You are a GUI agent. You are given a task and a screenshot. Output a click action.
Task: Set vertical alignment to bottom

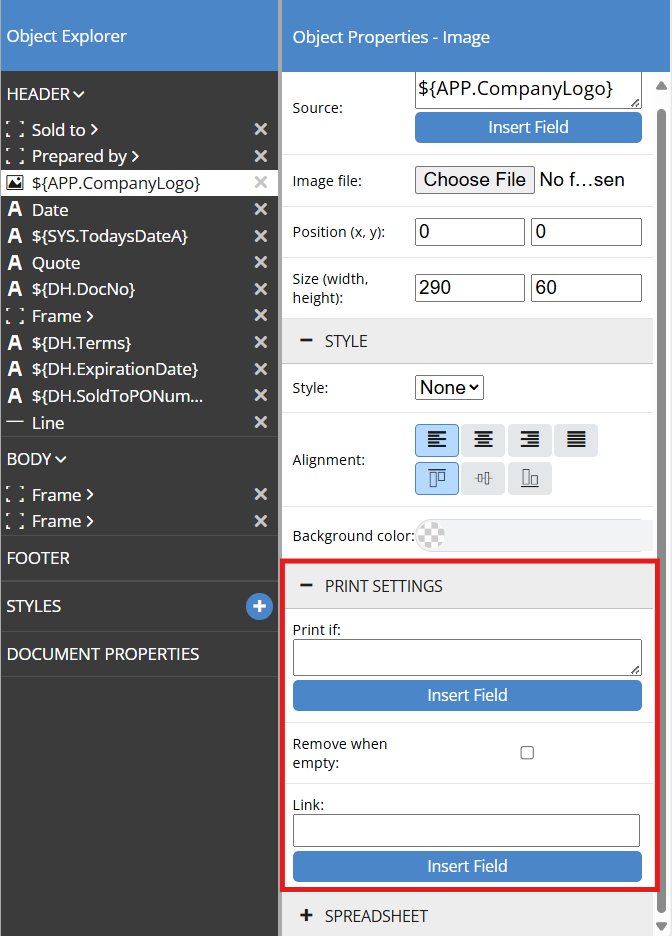coord(530,479)
